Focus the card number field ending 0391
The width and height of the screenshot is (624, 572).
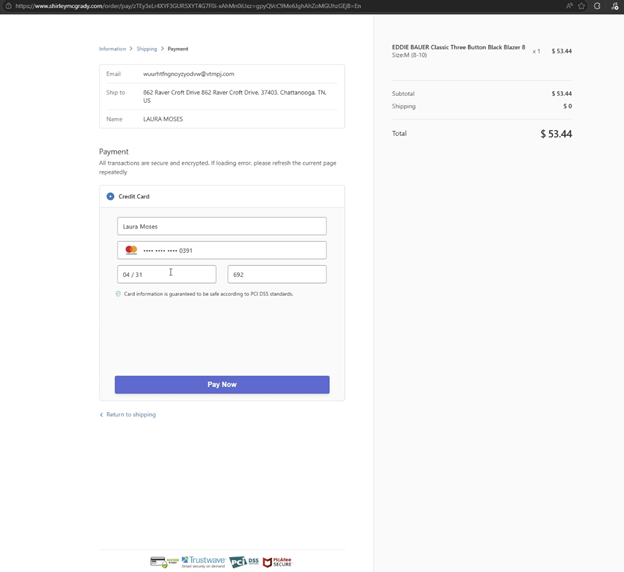coord(222,250)
